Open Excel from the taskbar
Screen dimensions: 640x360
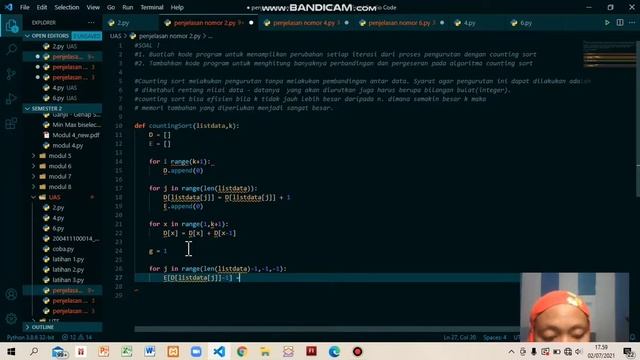pyautogui.click(x=127, y=351)
